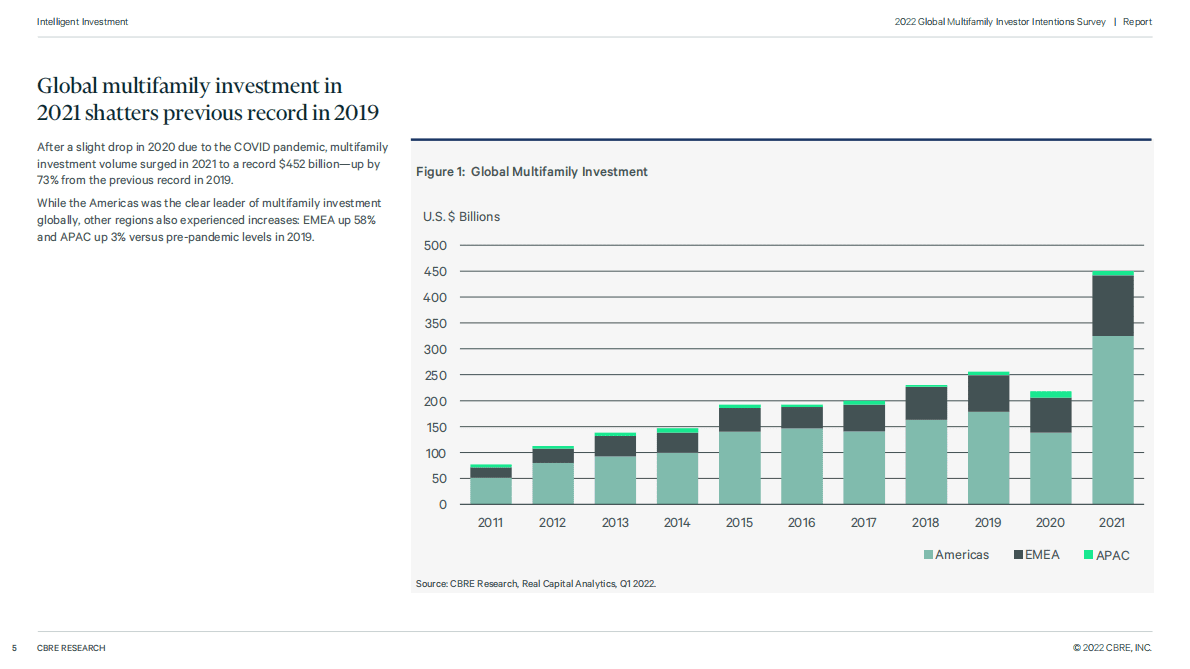Image resolution: width=1190 pixels, height=669 pixels.
Task: Click the 2022 Global Multifamily Investor Intentions Survey link
Action: (1000, 21)
